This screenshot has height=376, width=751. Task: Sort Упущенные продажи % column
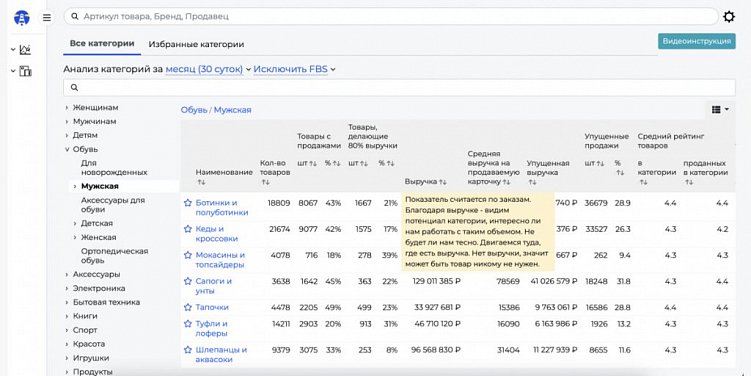[620, 172]
